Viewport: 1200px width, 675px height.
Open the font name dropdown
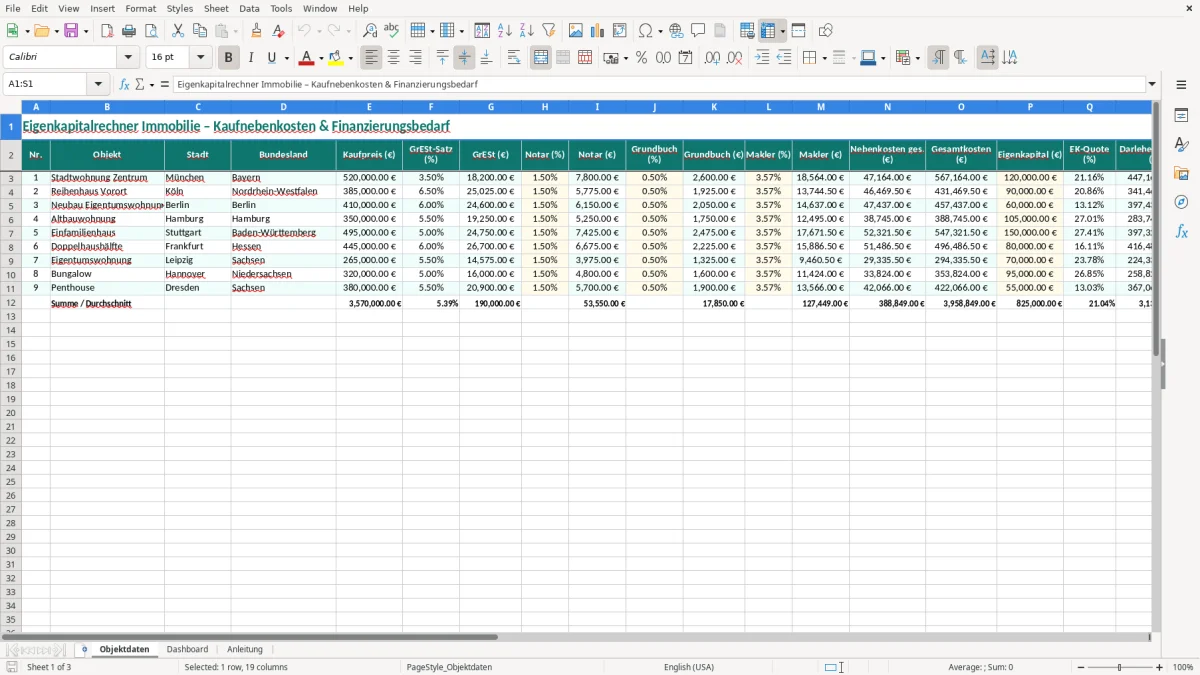(128, 58)
